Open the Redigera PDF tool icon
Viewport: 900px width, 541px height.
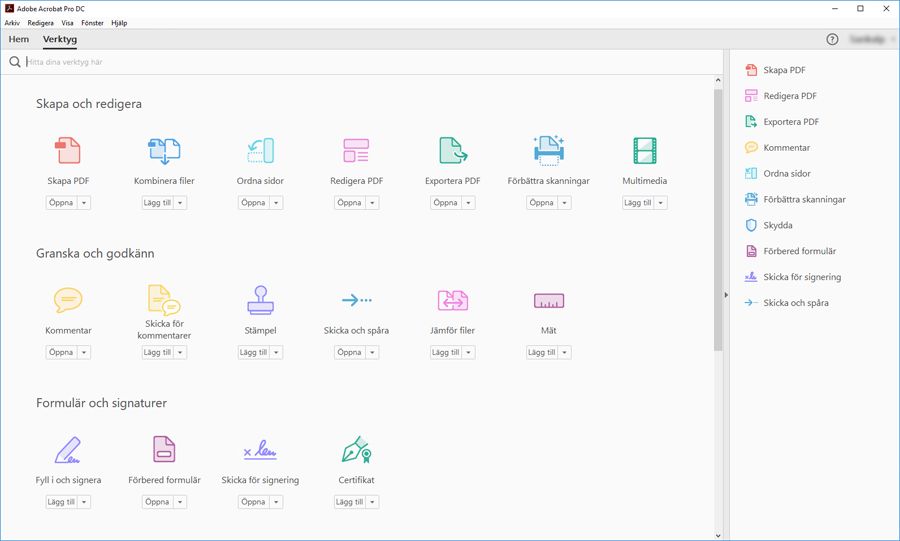(356, 150)
